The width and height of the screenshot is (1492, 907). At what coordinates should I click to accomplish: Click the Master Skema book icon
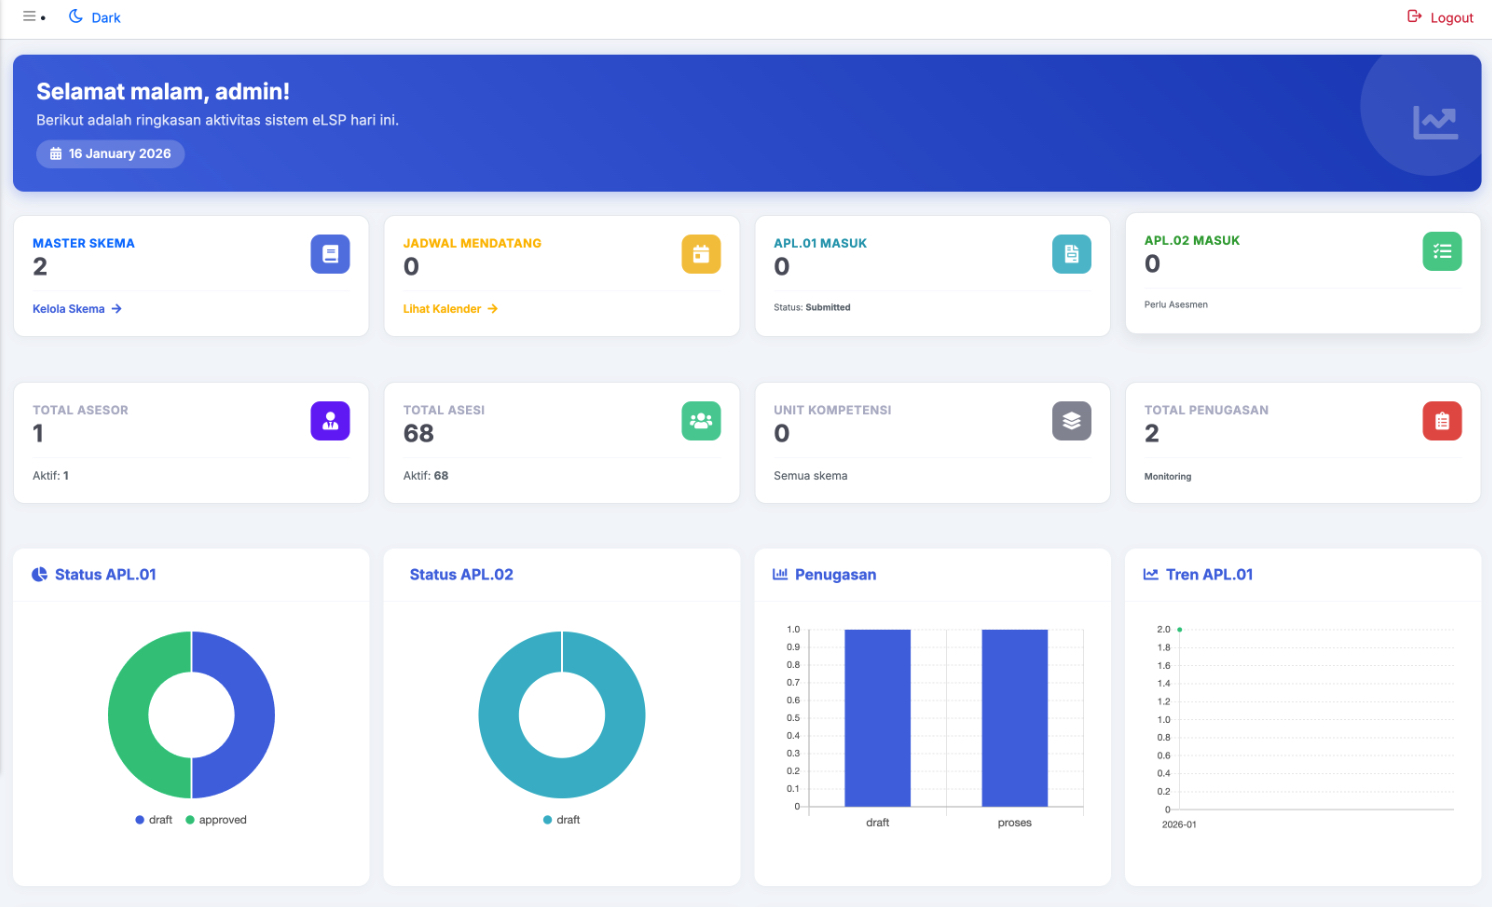tap(330, 254)
